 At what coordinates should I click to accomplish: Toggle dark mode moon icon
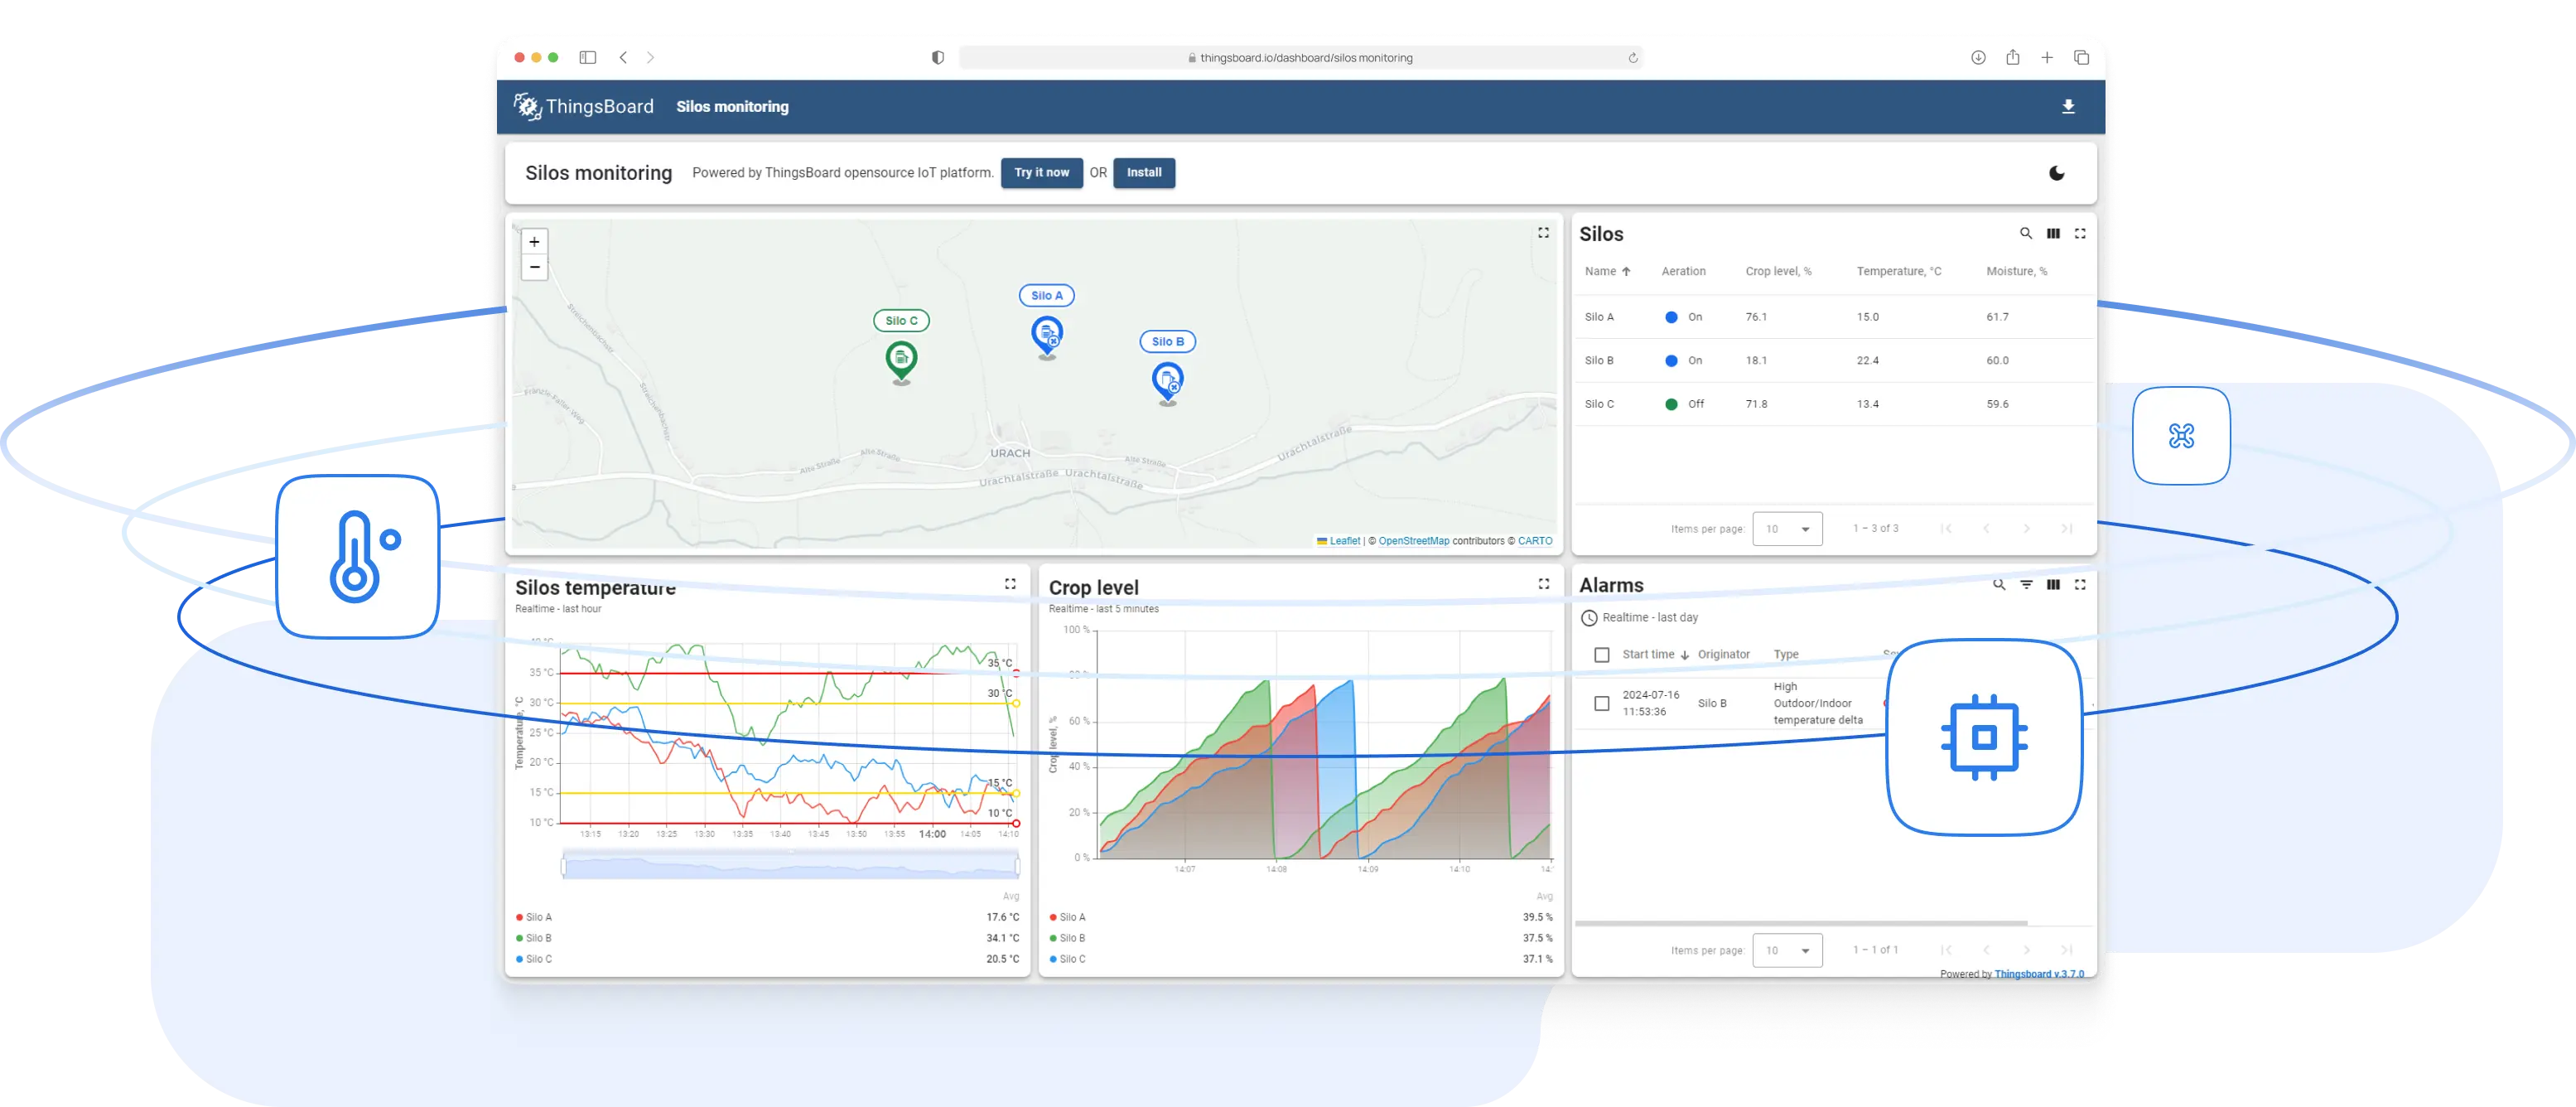pos(2056,173)
